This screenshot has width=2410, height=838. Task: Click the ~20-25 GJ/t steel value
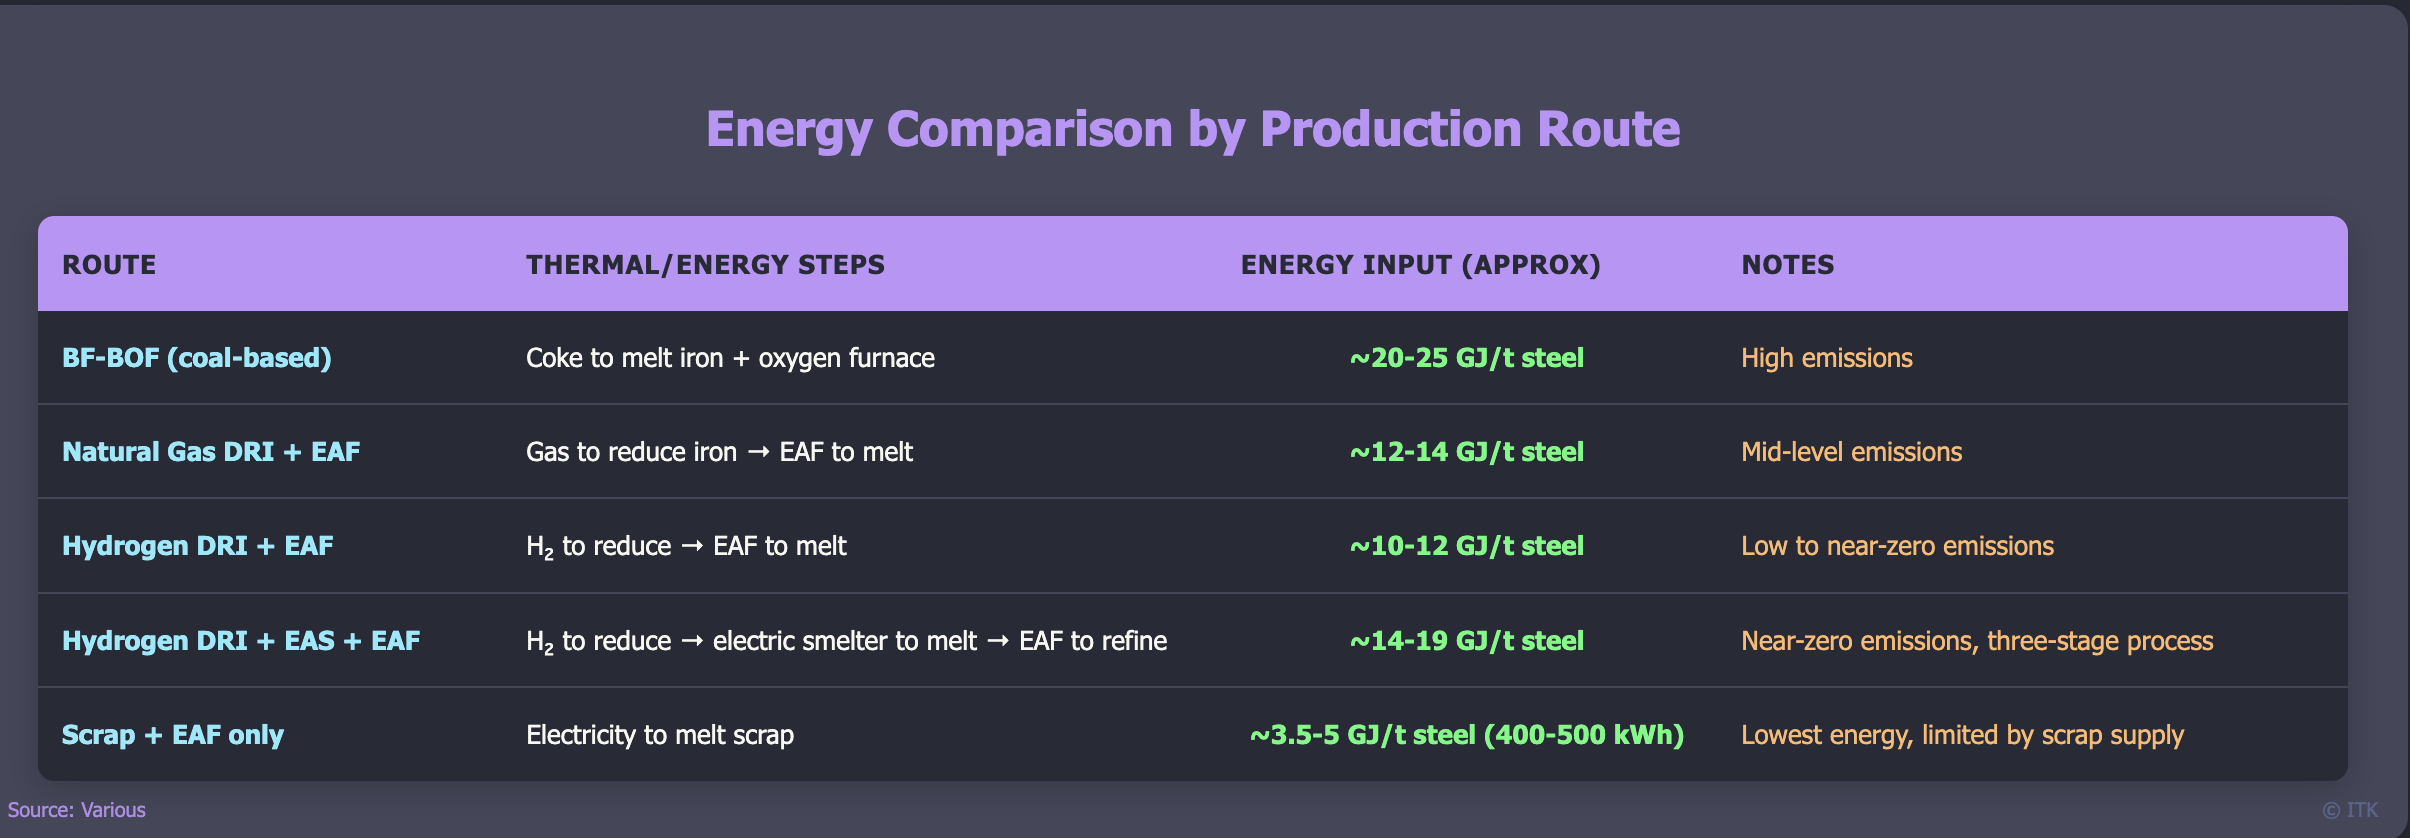coord(1466,358)
